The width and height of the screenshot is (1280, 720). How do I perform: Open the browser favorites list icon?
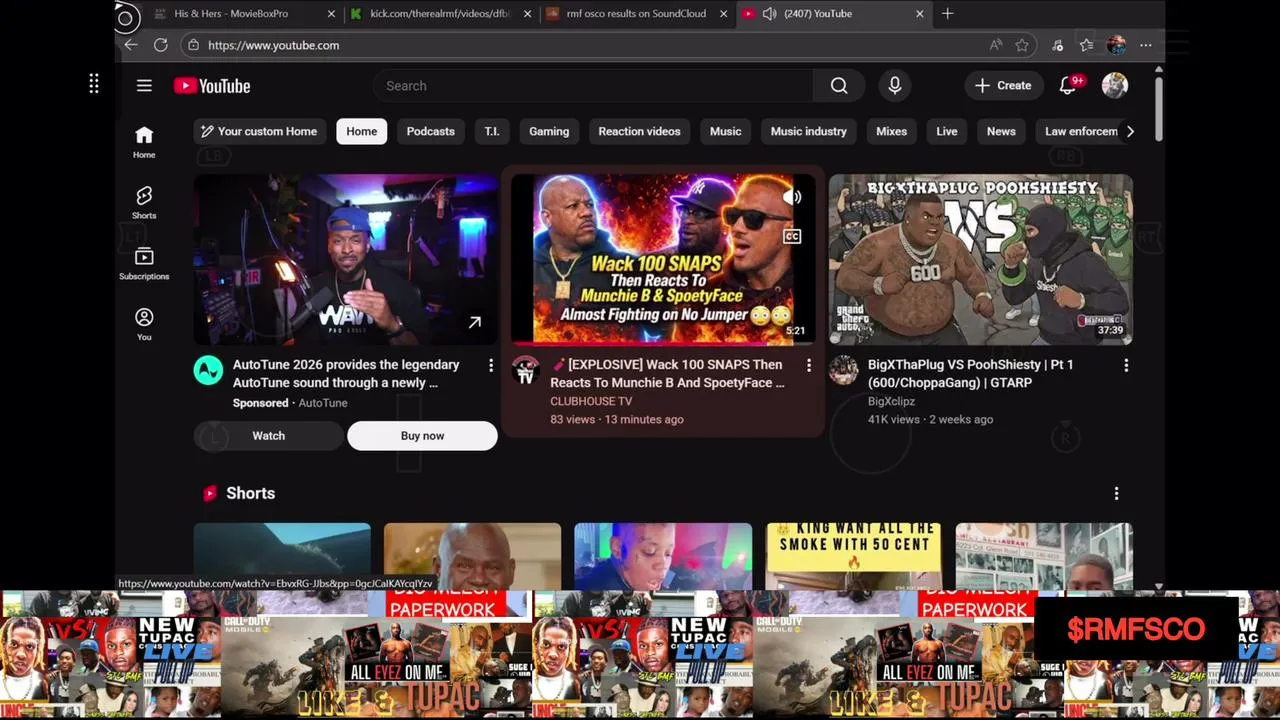coord(1087,45)
